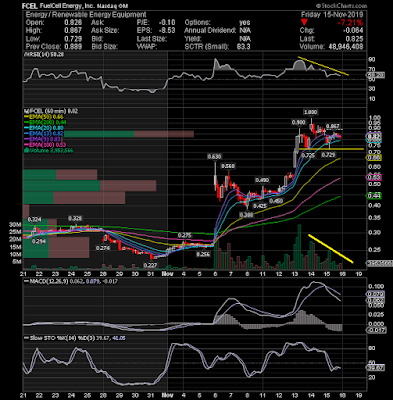Click the 0.900 price label

(298, 123)
